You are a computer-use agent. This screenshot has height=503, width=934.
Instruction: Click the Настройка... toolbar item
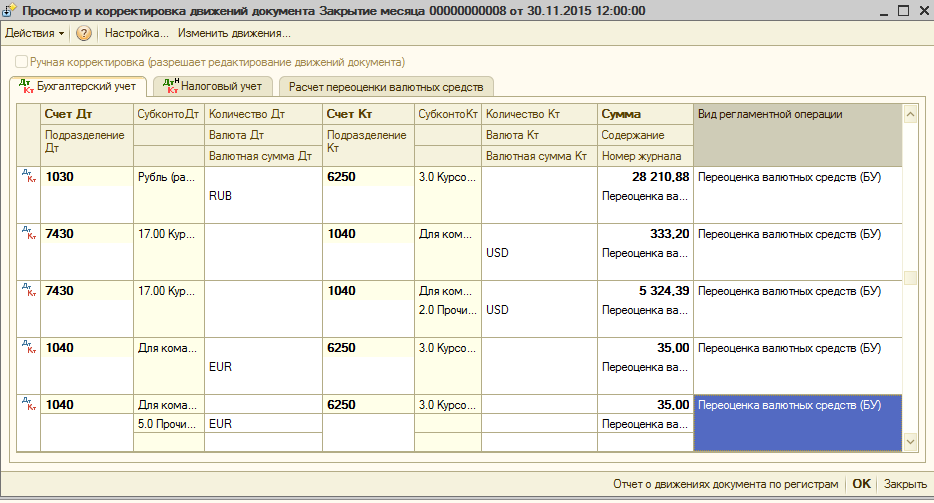136,33
